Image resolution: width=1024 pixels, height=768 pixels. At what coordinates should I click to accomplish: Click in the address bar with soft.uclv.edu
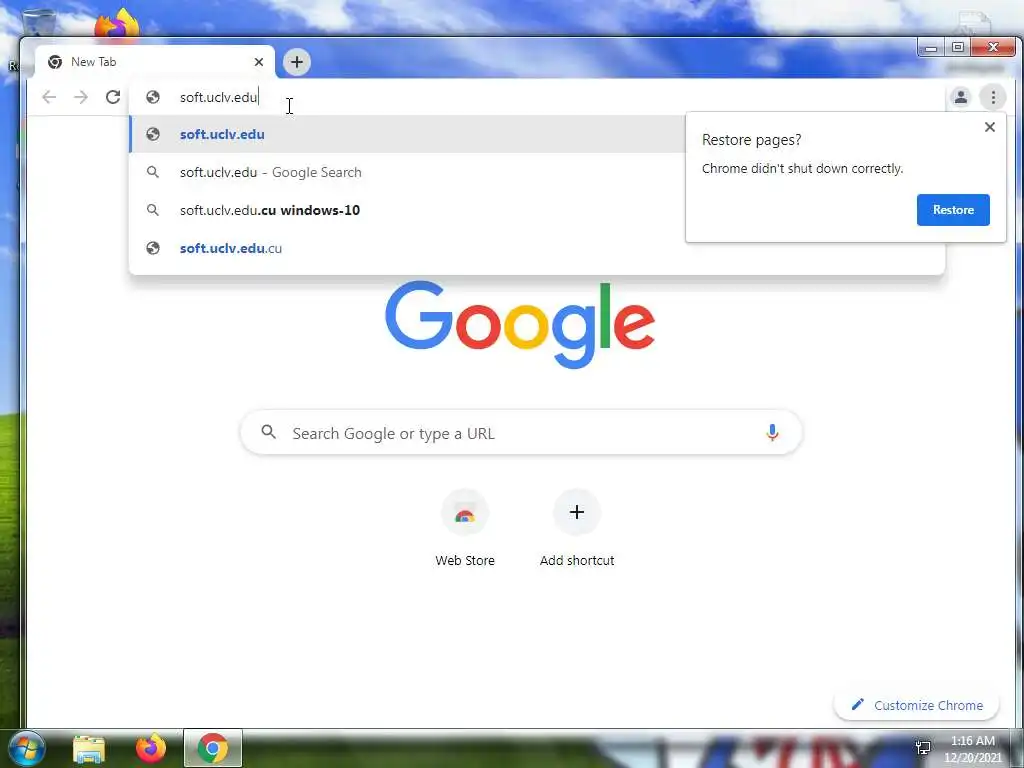[536, 97]
